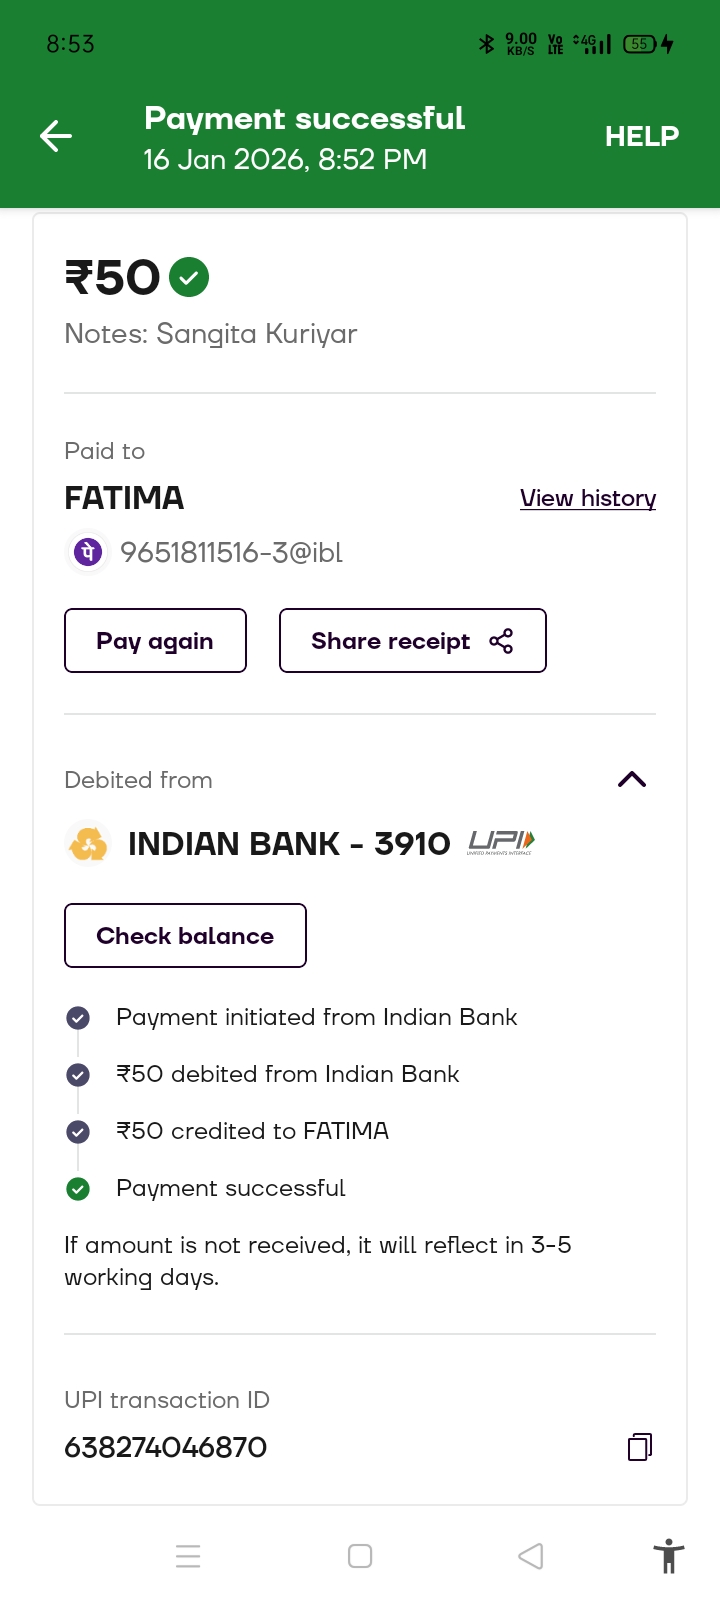Open View history link for FATIMA
720x1600 pixels.
(588, 498)
